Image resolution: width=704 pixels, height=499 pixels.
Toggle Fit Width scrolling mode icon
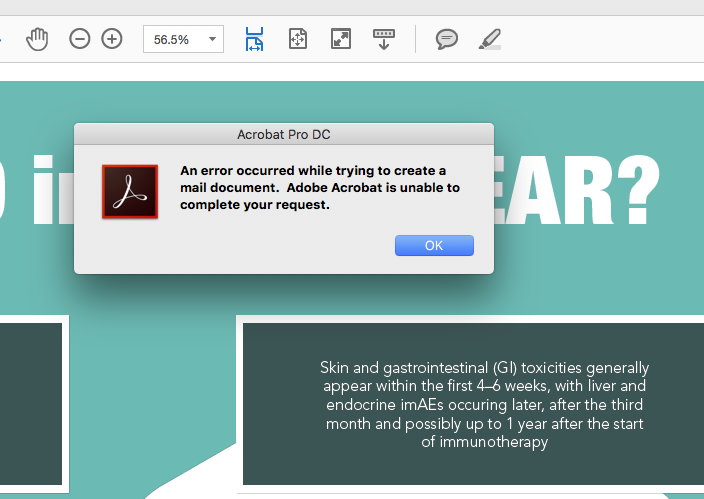(x=255, y=39)
